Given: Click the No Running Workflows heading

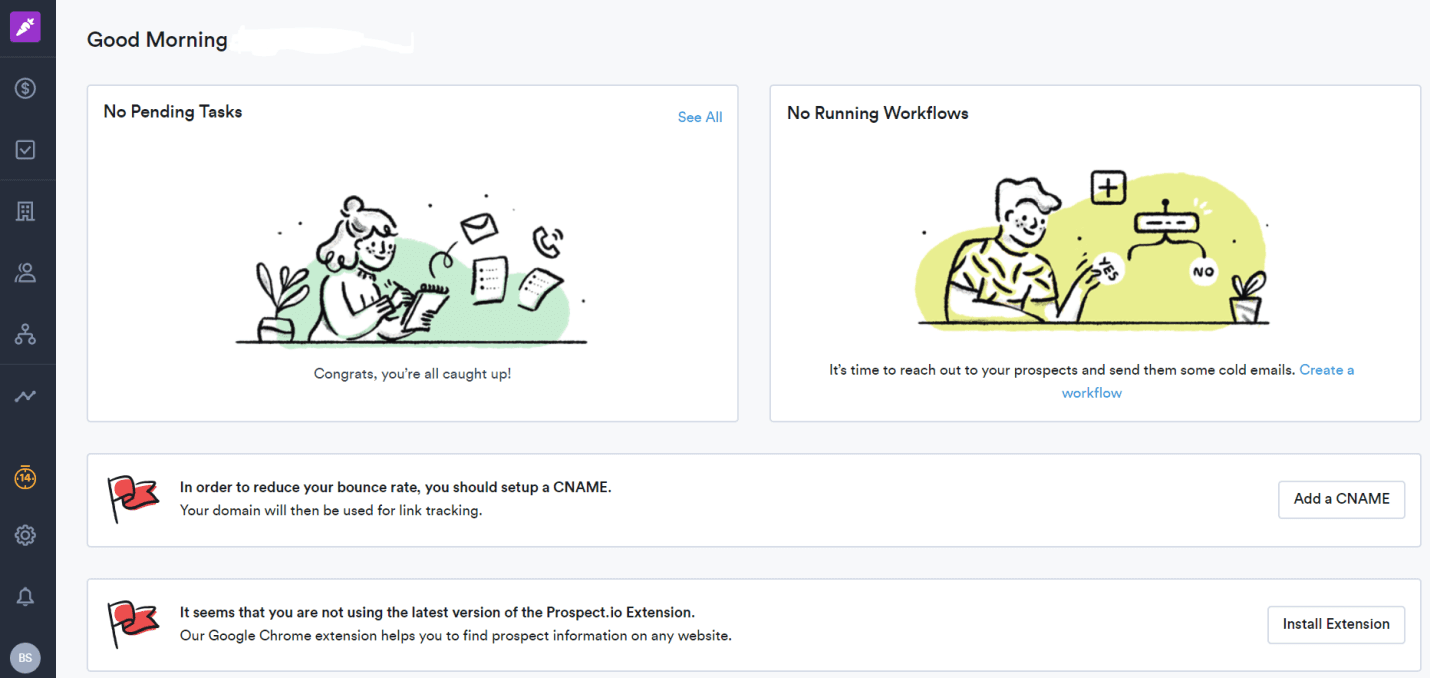Looking at the screenshot, I should [878, 113].
